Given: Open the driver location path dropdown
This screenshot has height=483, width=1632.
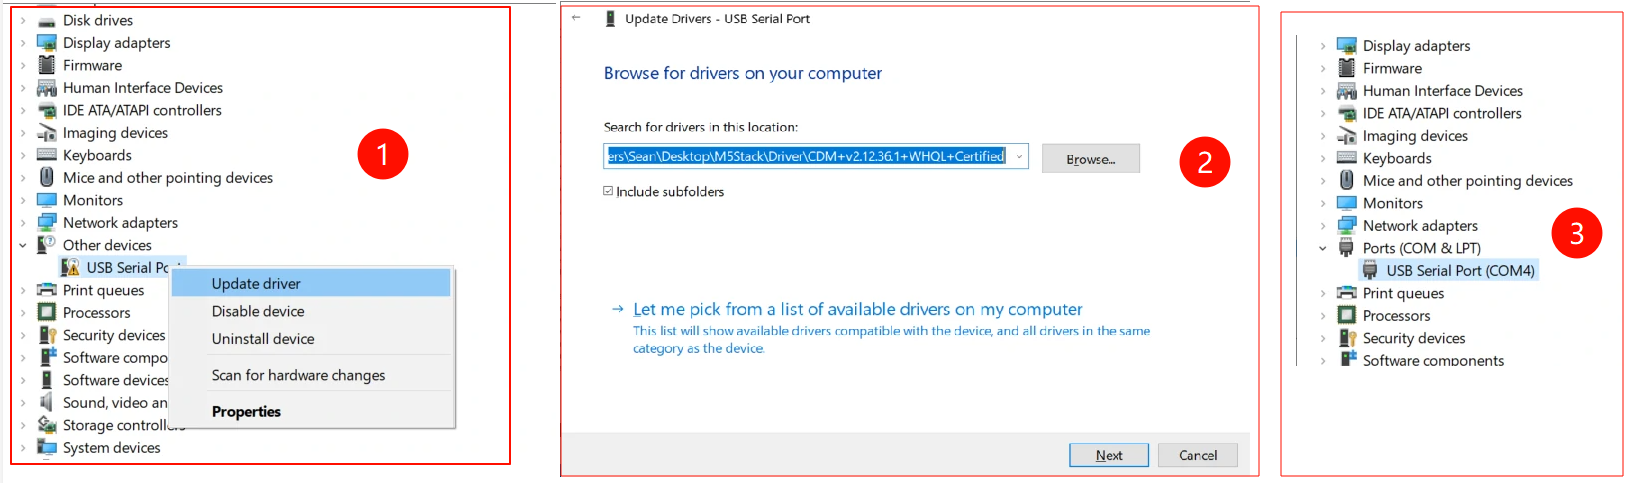Looking at the screenshot, I should pyautogui.click(x=1019, y=156).
